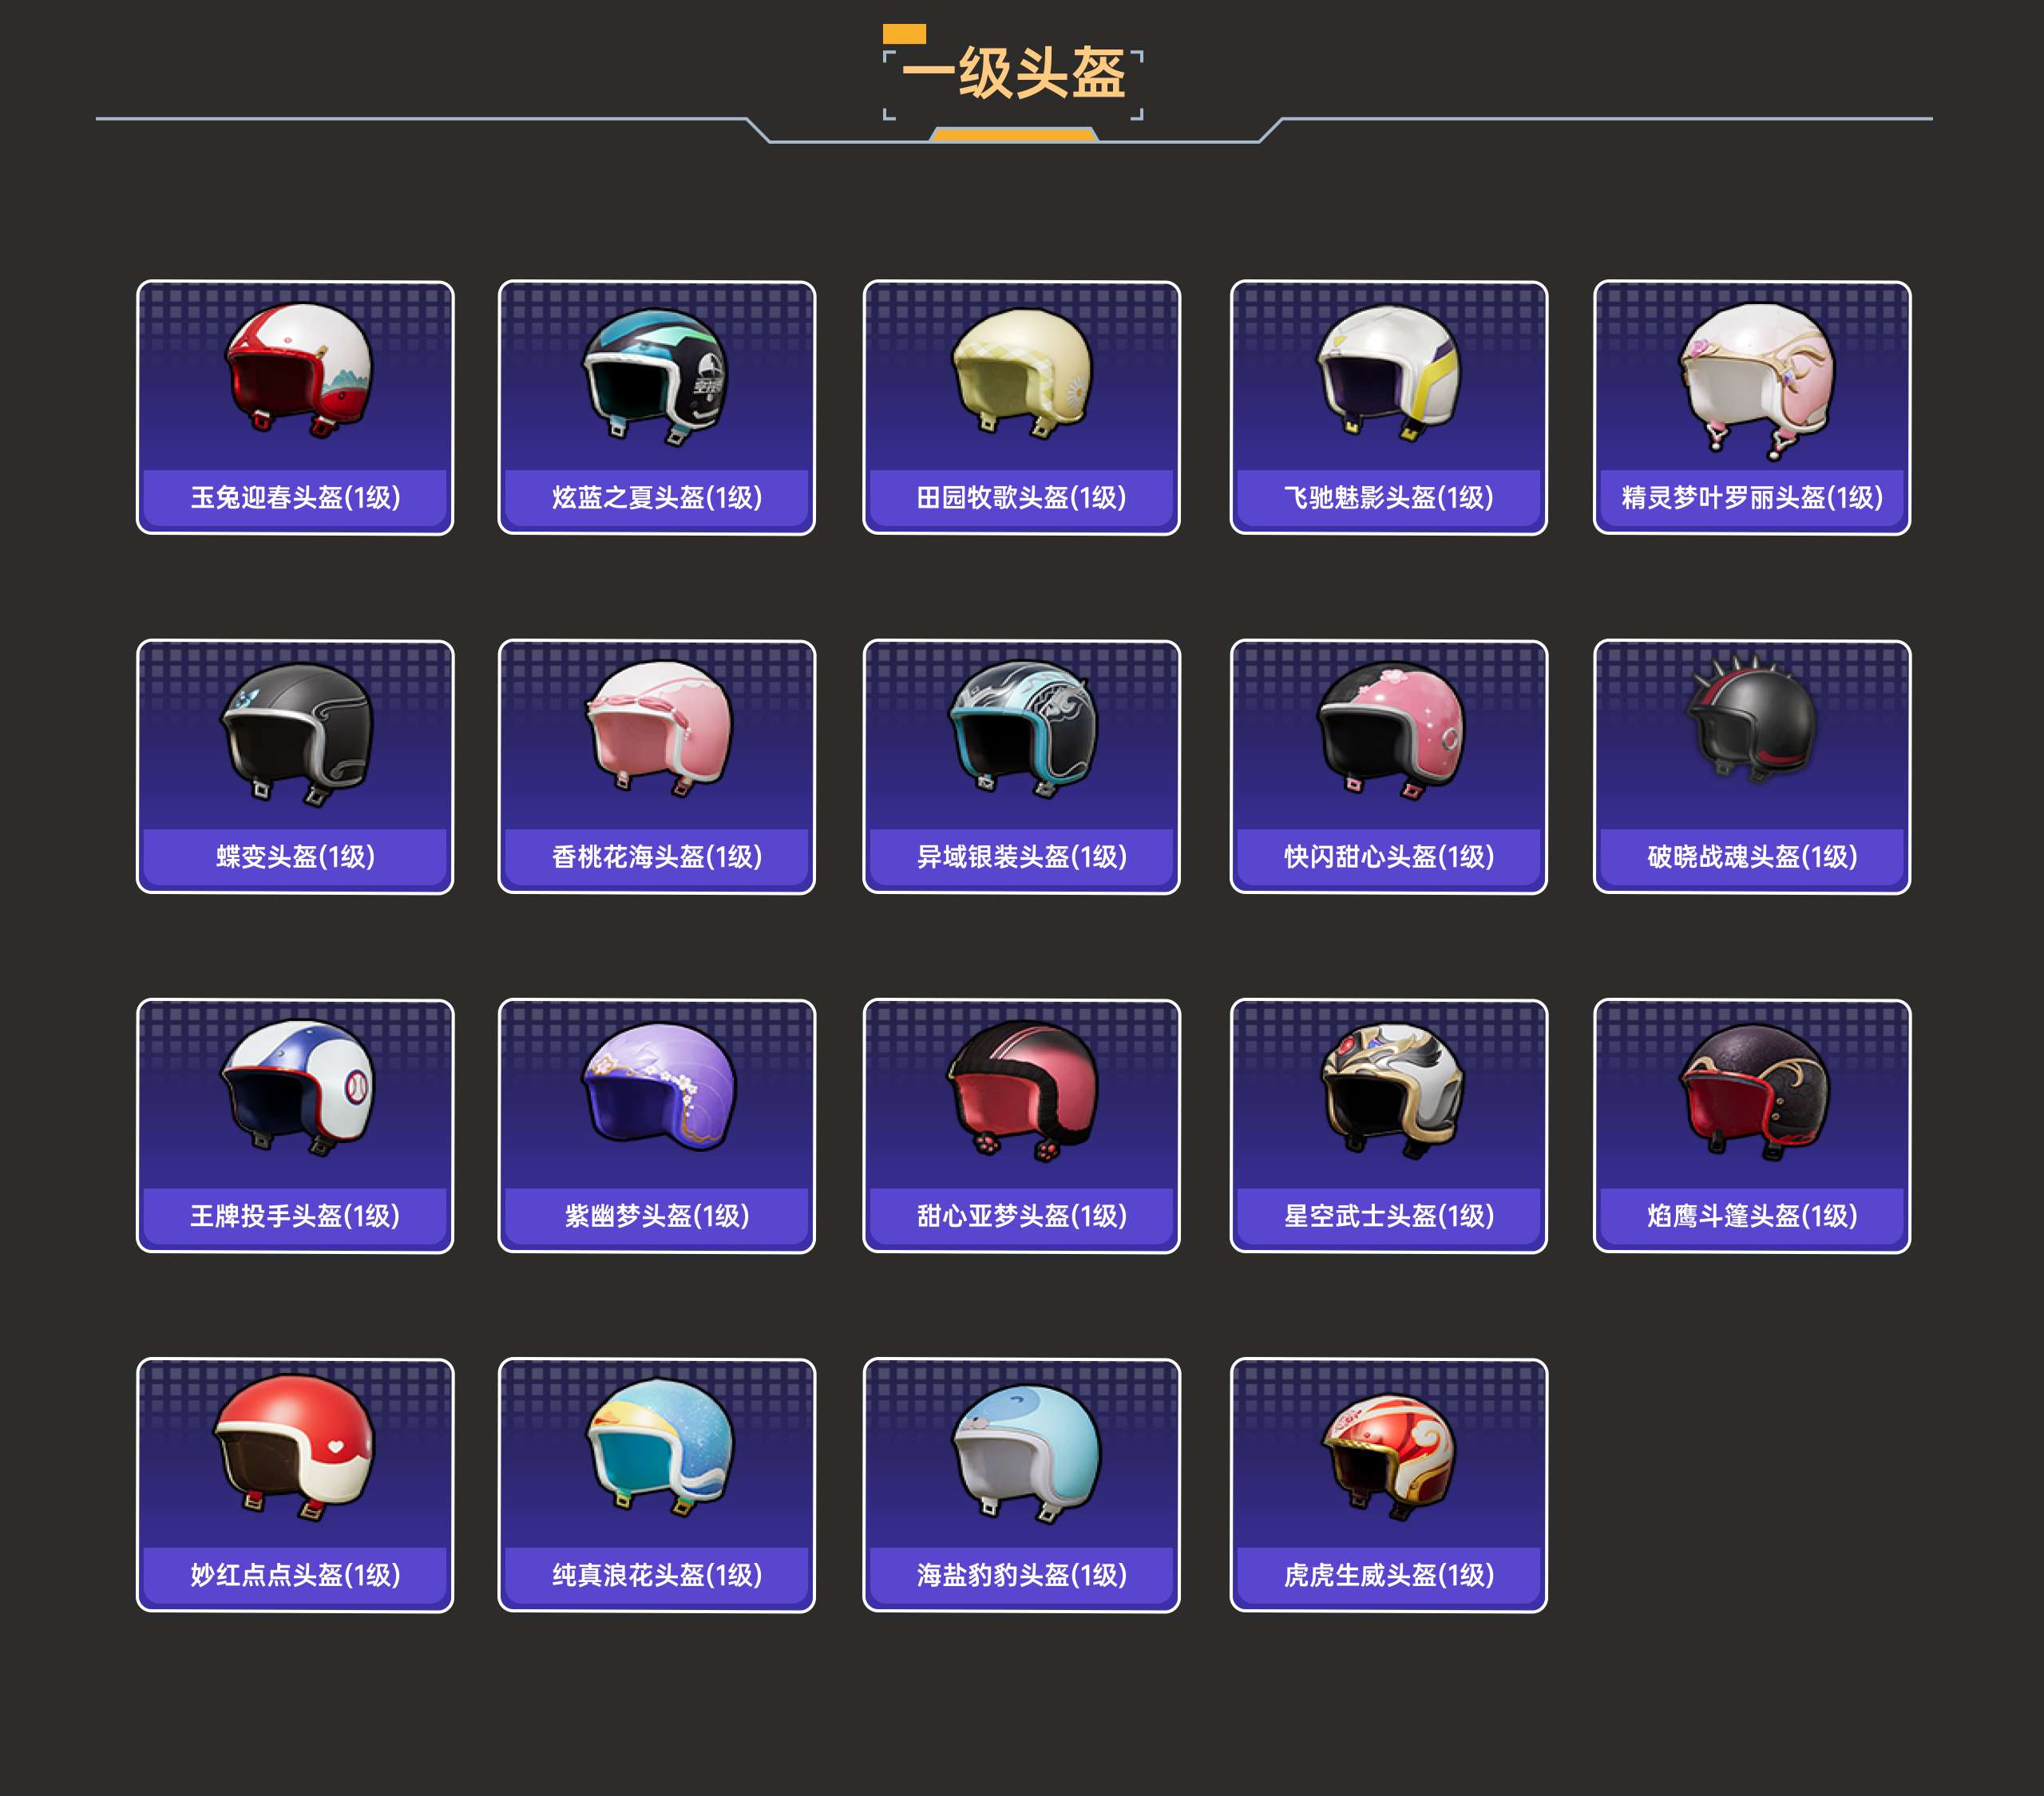Choose the 异域银装头盔 helmet icon
The image size is (2044, 1796).
pos(1021,728)
